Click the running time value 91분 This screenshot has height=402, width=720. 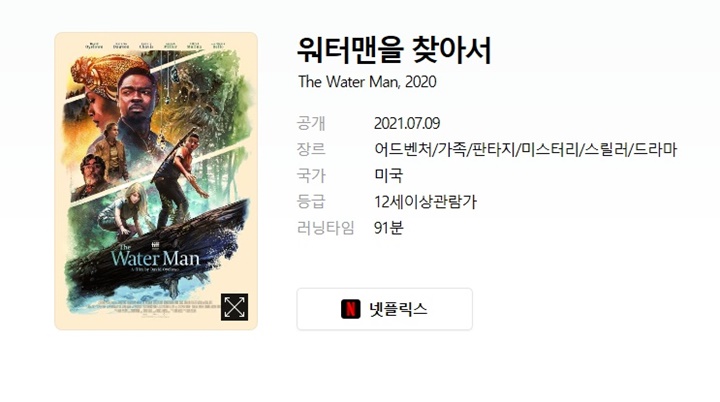coord(388,227)
